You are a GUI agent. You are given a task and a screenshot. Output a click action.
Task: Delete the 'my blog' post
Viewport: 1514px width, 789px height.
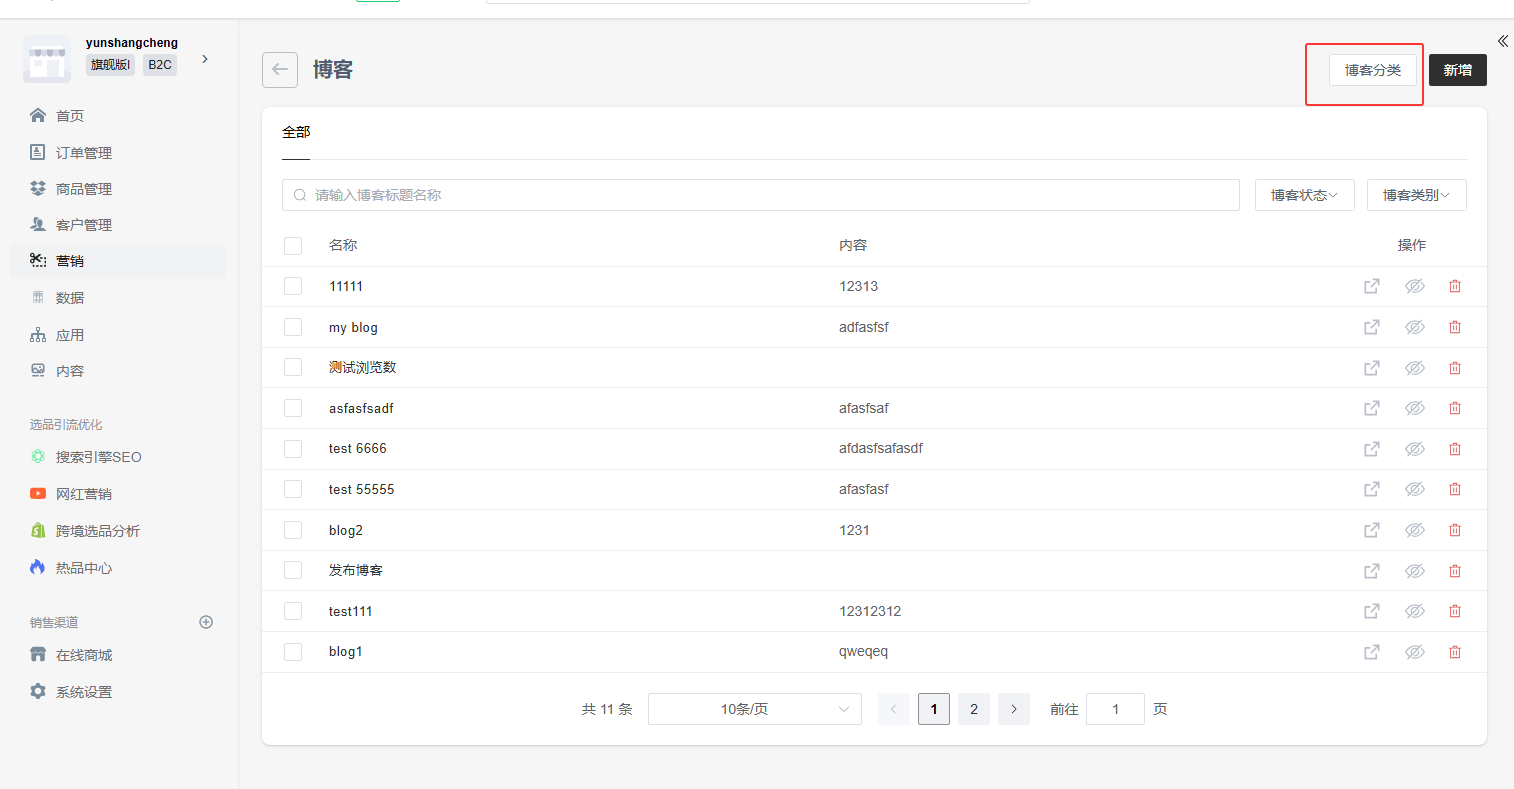[1455, 327]
